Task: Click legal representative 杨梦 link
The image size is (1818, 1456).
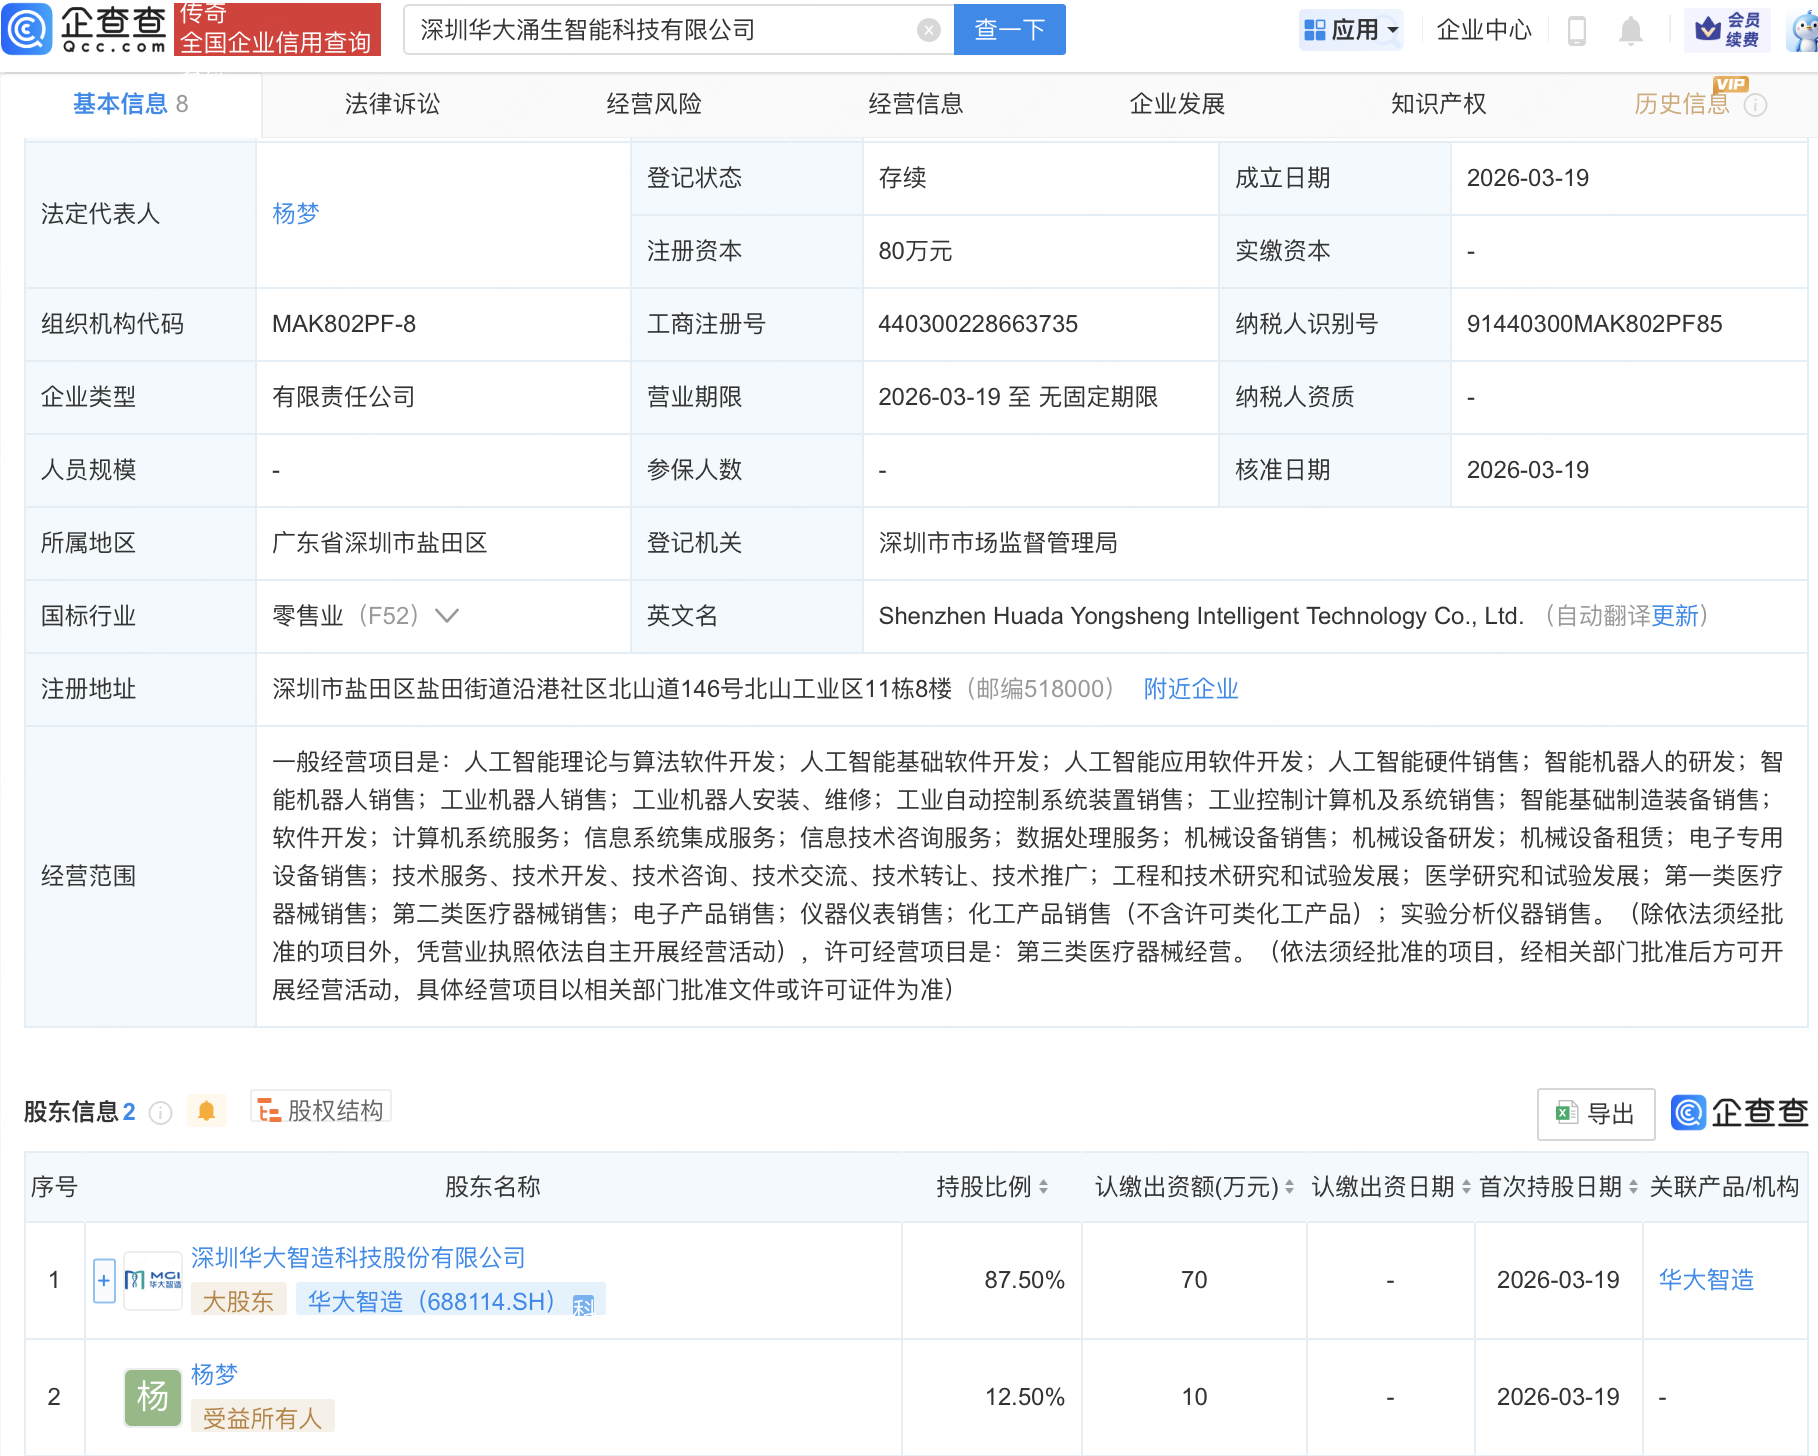Action: [x=294, y=212]
